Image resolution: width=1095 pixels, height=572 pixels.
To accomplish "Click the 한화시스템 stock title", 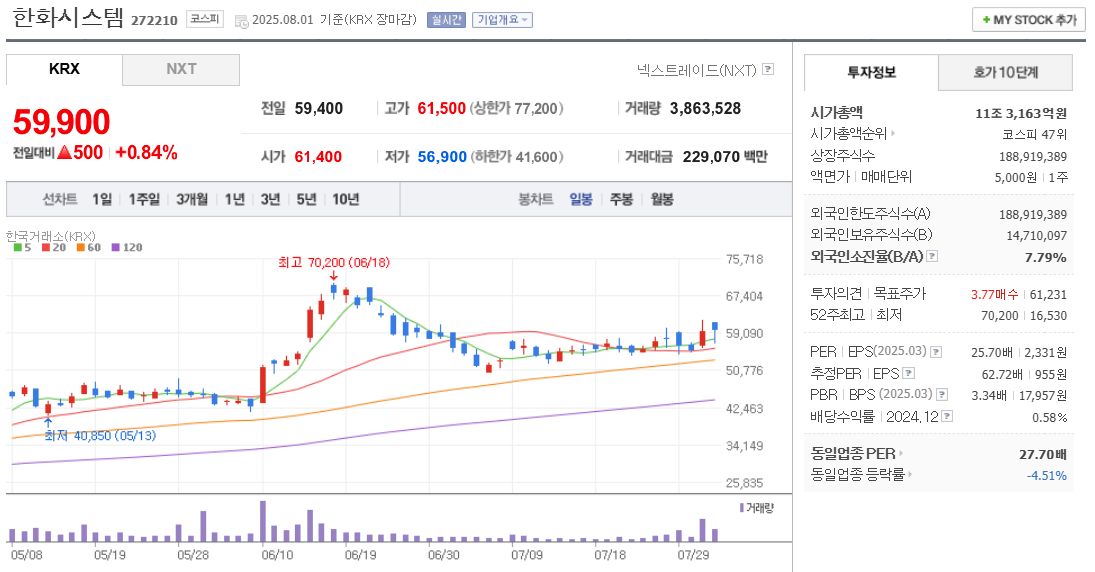I will tap(68, 17).
